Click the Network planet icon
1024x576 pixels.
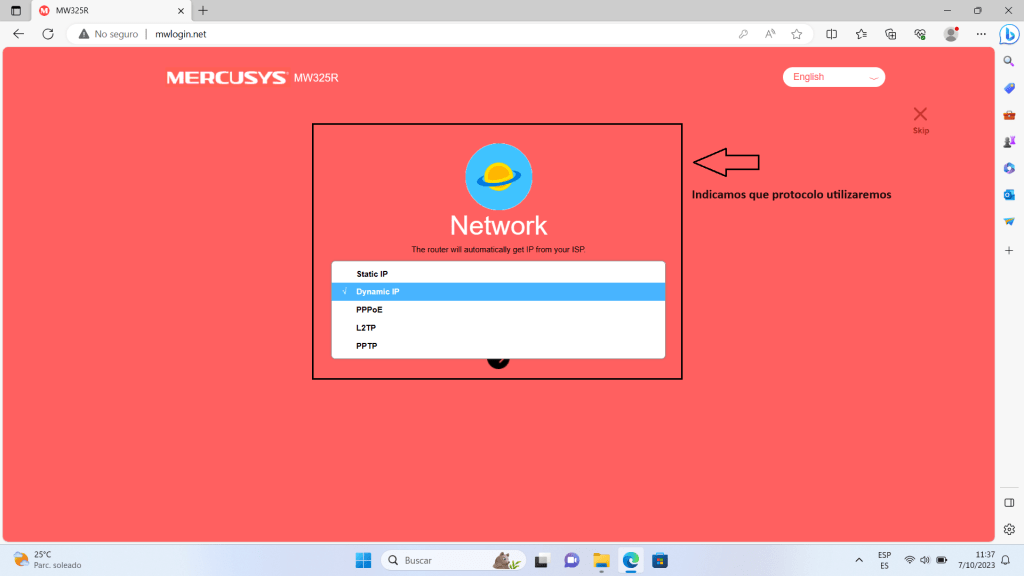pos(498,176)
